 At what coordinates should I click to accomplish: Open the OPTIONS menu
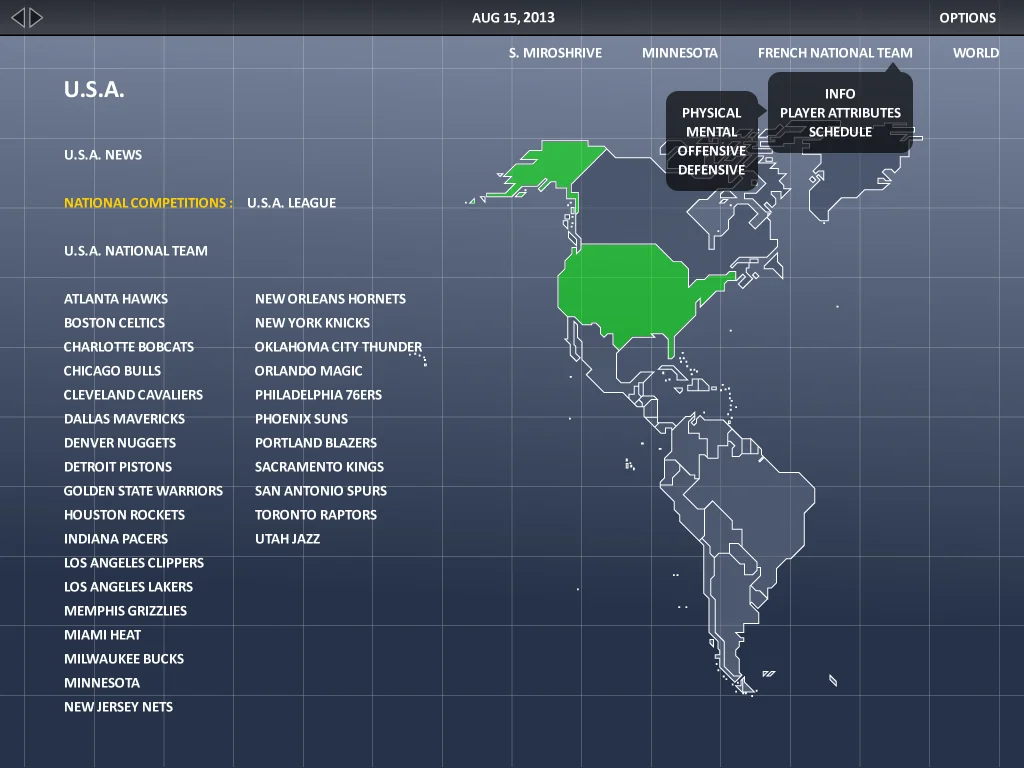(x=967, y=17)
